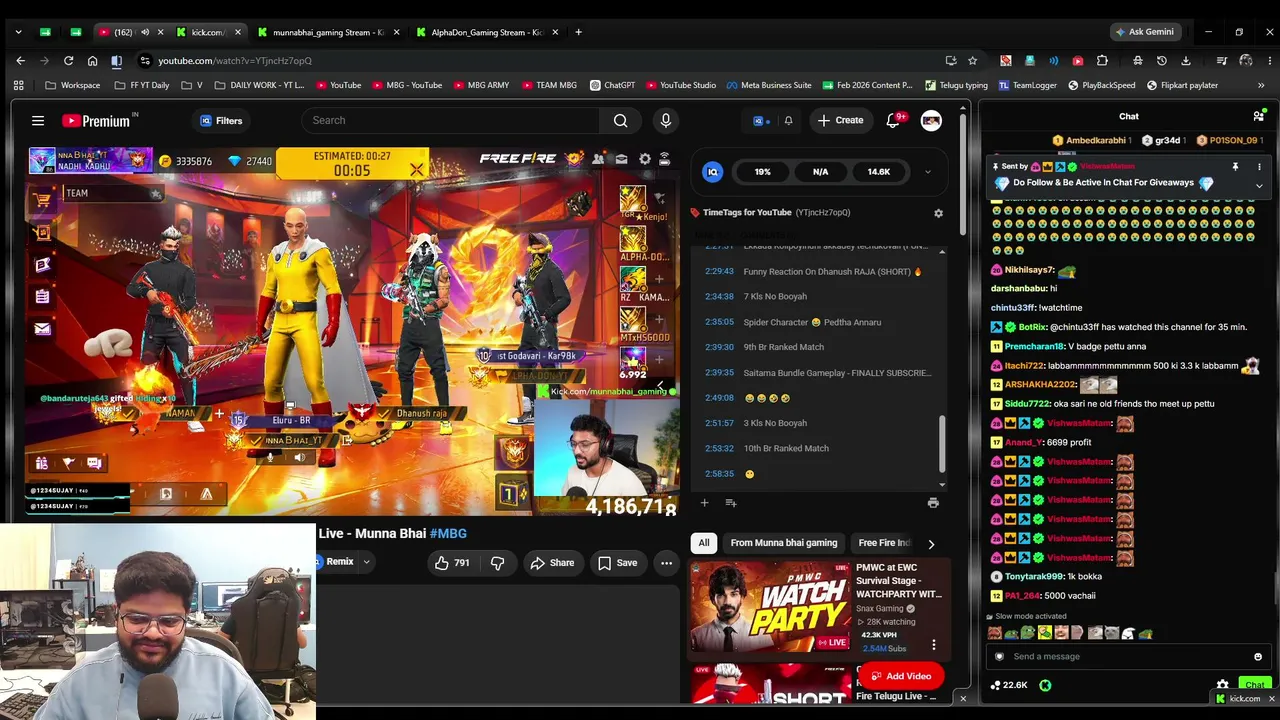Bookmark this page with the star icon

(x=972, y=61)
